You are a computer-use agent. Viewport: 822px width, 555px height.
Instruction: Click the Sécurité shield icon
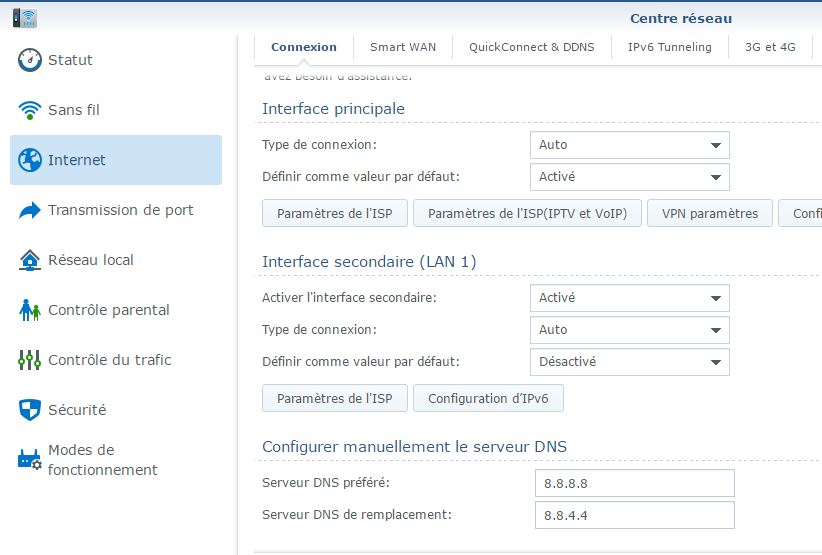(30, 410)
